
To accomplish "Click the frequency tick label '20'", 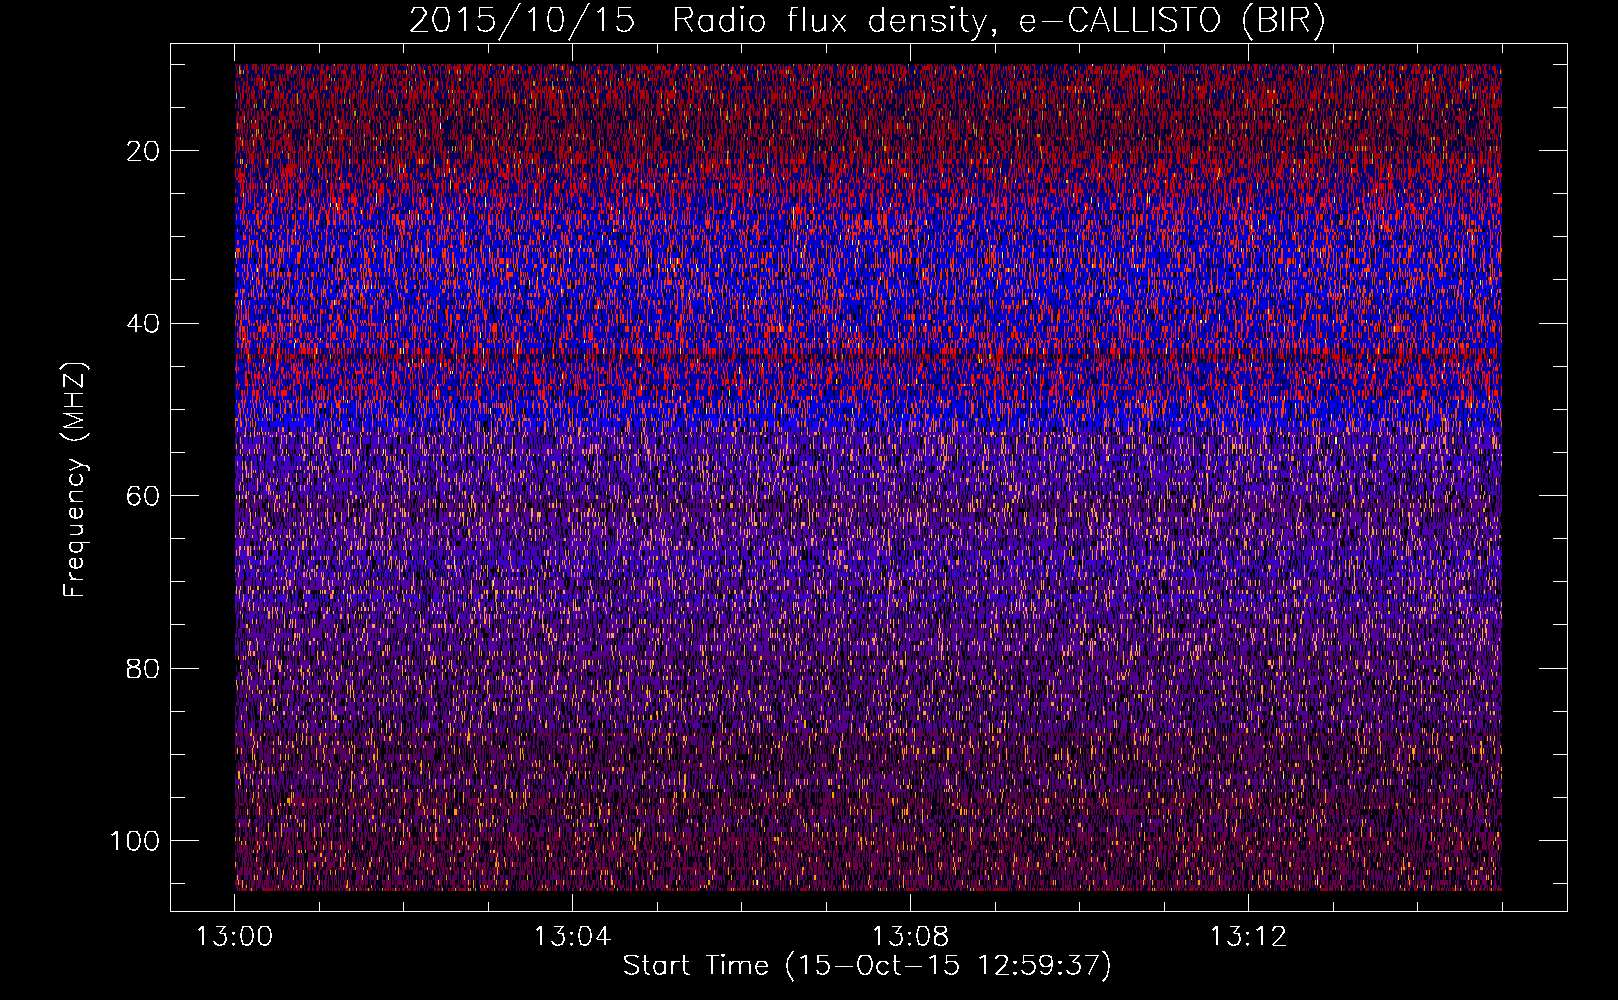I will pyautogui.click(x=144, y=151).
